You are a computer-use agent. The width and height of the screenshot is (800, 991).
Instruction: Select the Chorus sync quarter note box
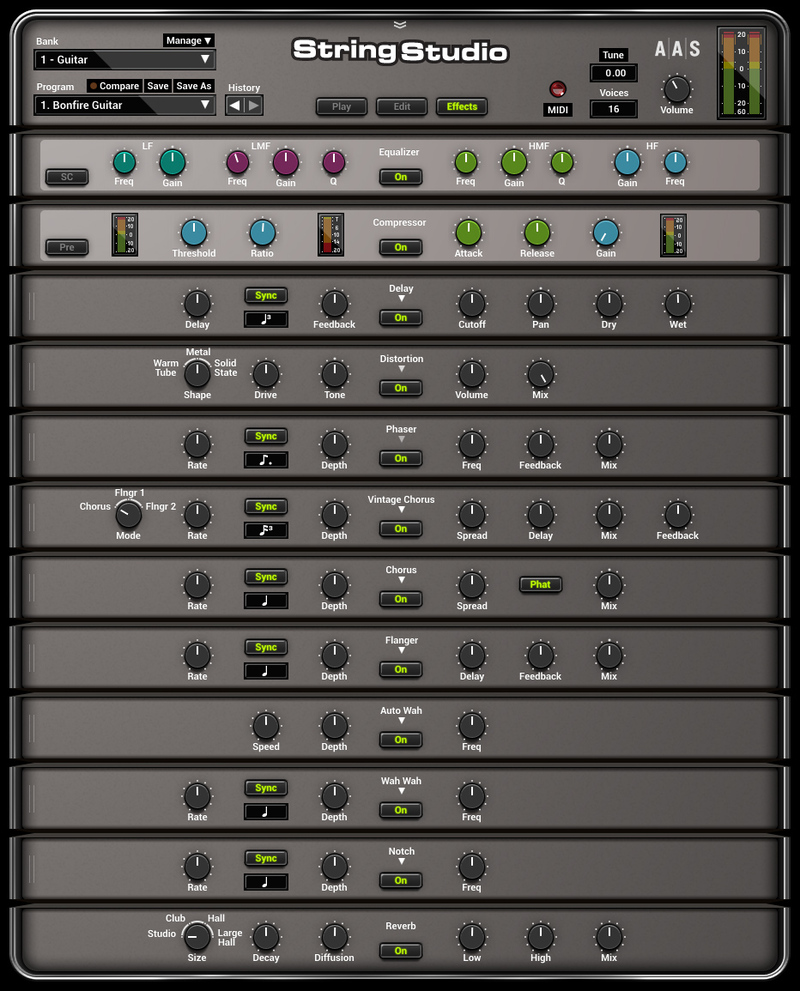(x=266, y=600)
